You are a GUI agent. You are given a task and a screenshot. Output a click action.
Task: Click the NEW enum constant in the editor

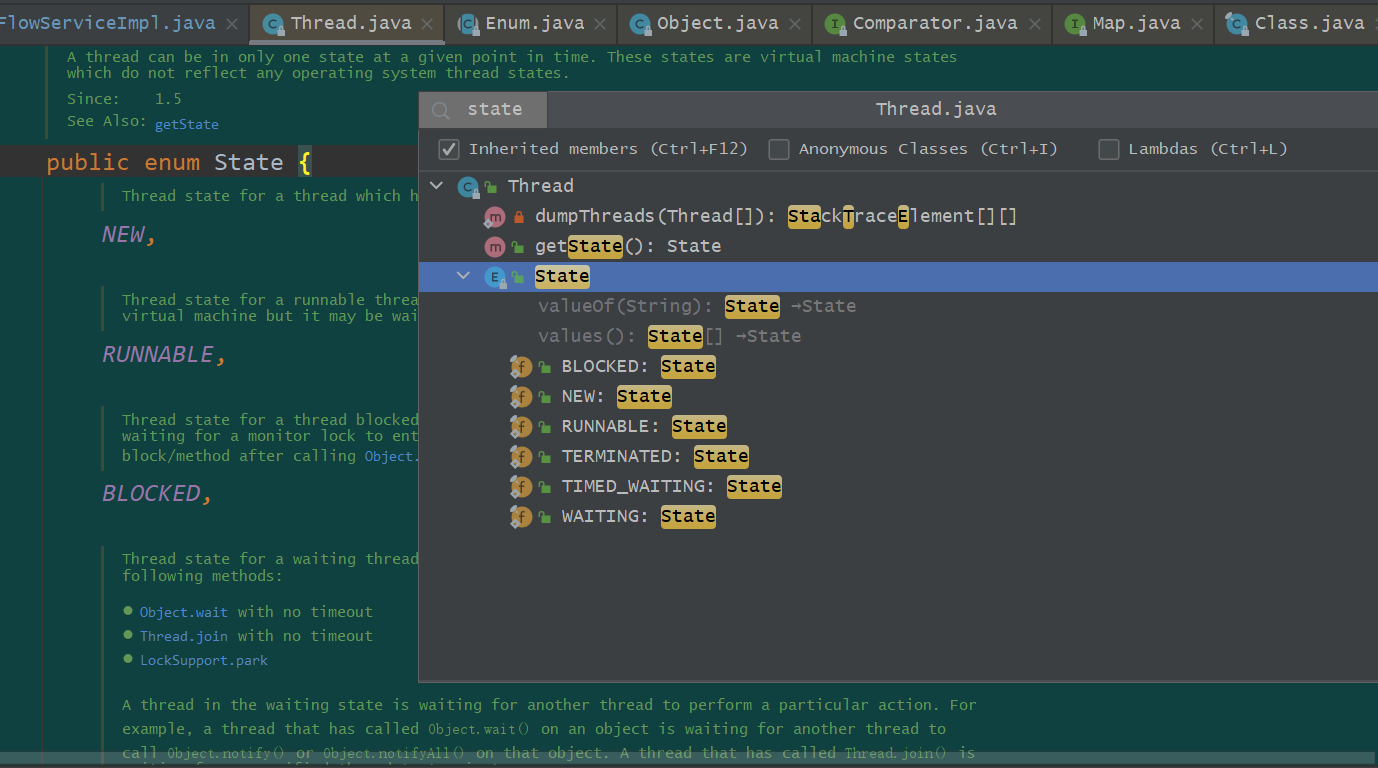[123, 235]
